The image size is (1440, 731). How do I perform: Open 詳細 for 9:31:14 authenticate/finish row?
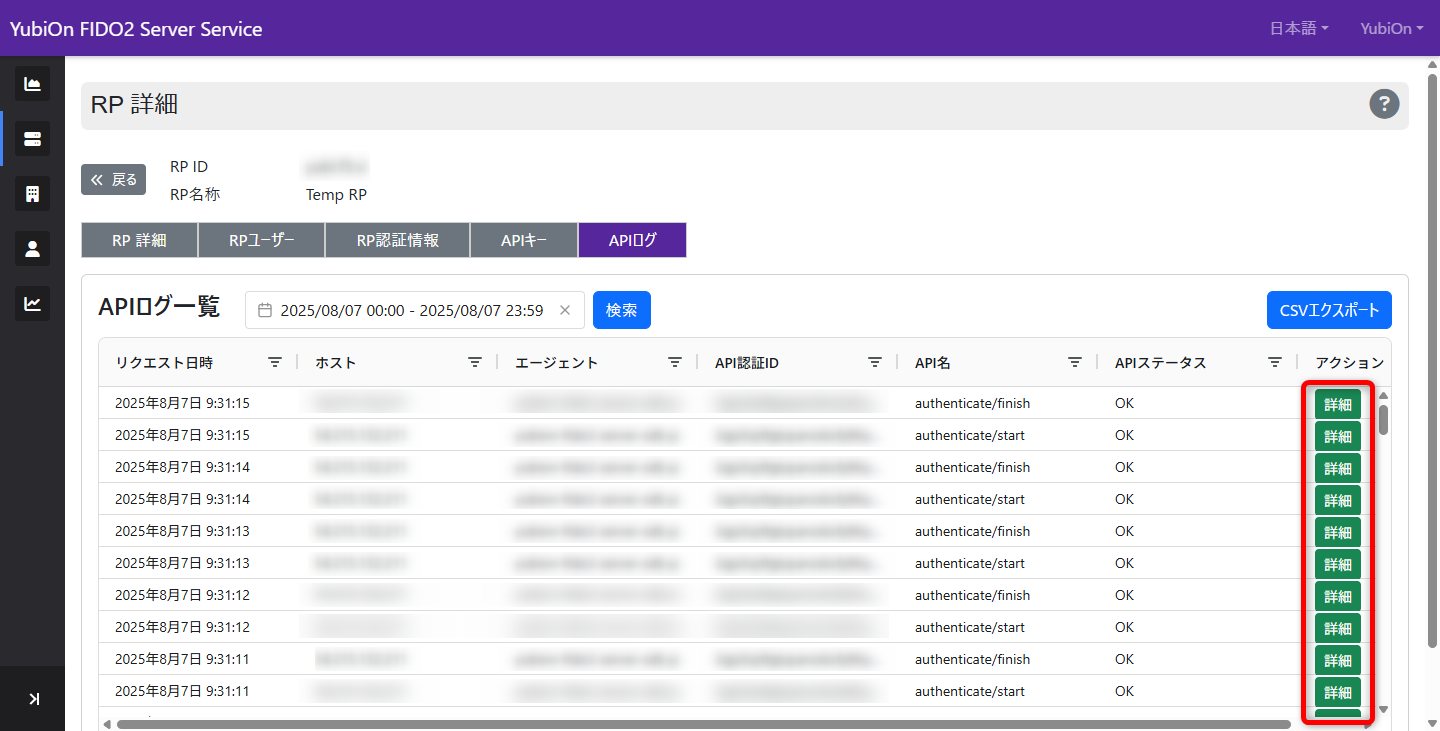(x=1338, y=468)
